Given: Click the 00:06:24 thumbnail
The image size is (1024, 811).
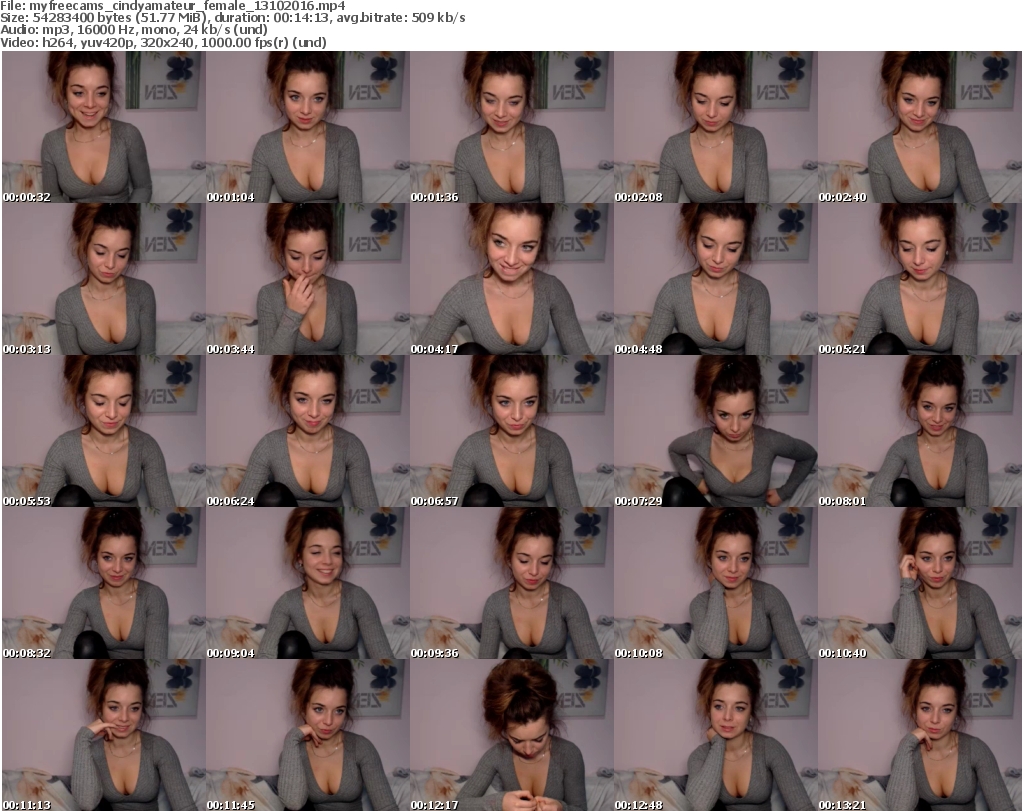Looking at the screenshot, I should 307,431.
